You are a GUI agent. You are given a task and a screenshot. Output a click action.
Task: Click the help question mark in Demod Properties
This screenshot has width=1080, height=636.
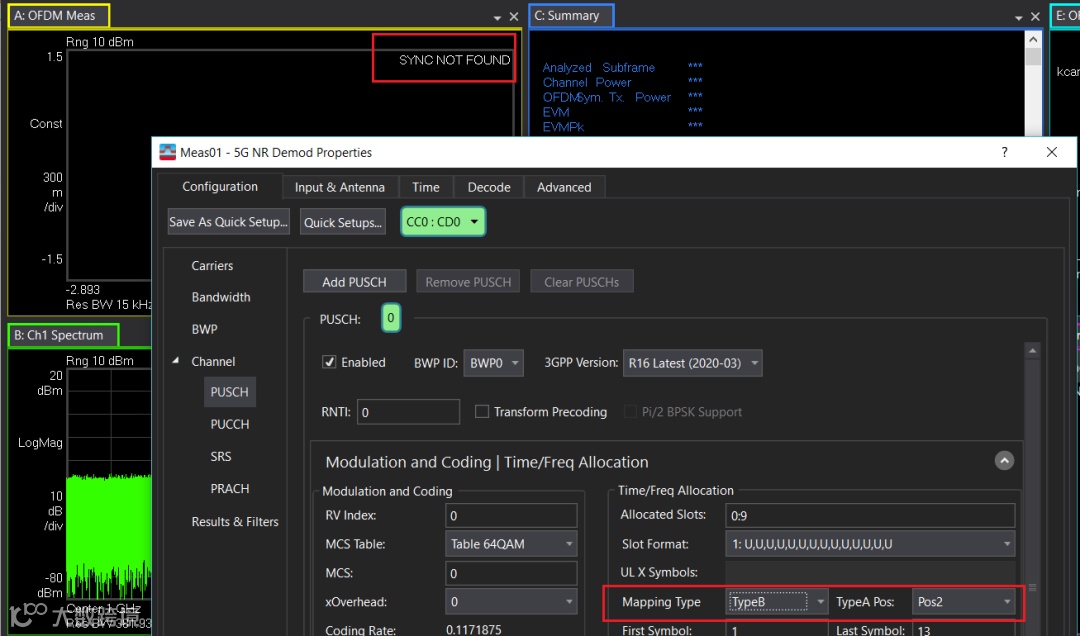[1004, 152]
